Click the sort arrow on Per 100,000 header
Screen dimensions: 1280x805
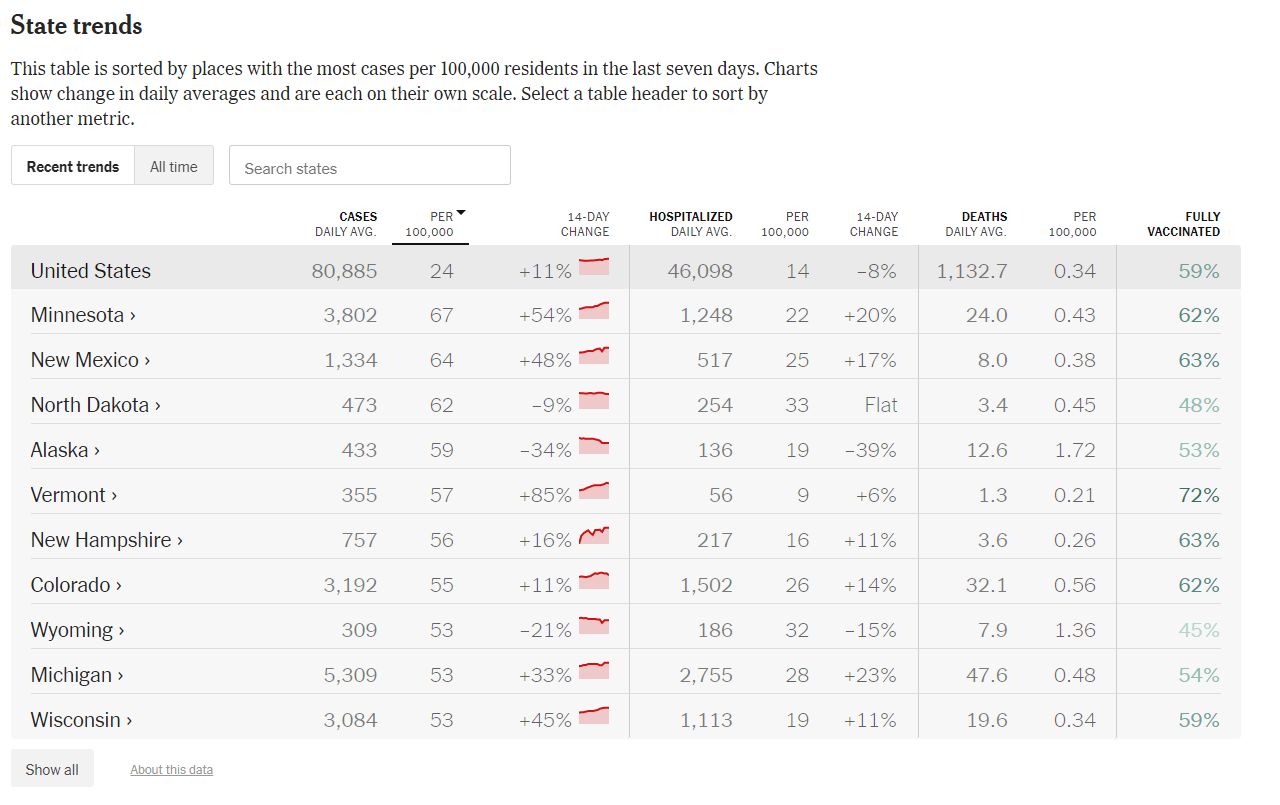coord(461,214)
